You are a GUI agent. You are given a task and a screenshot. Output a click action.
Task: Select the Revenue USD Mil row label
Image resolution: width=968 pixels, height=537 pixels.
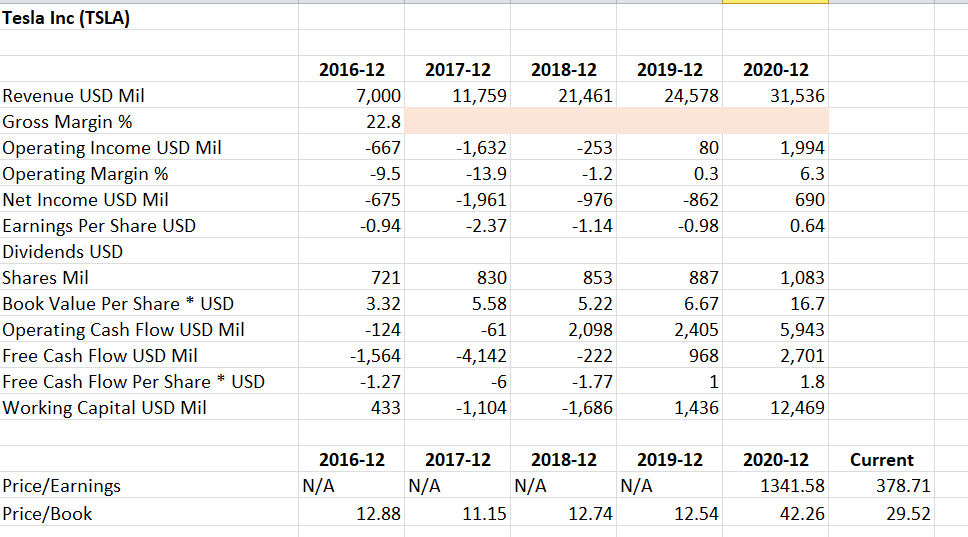(73, 96)
